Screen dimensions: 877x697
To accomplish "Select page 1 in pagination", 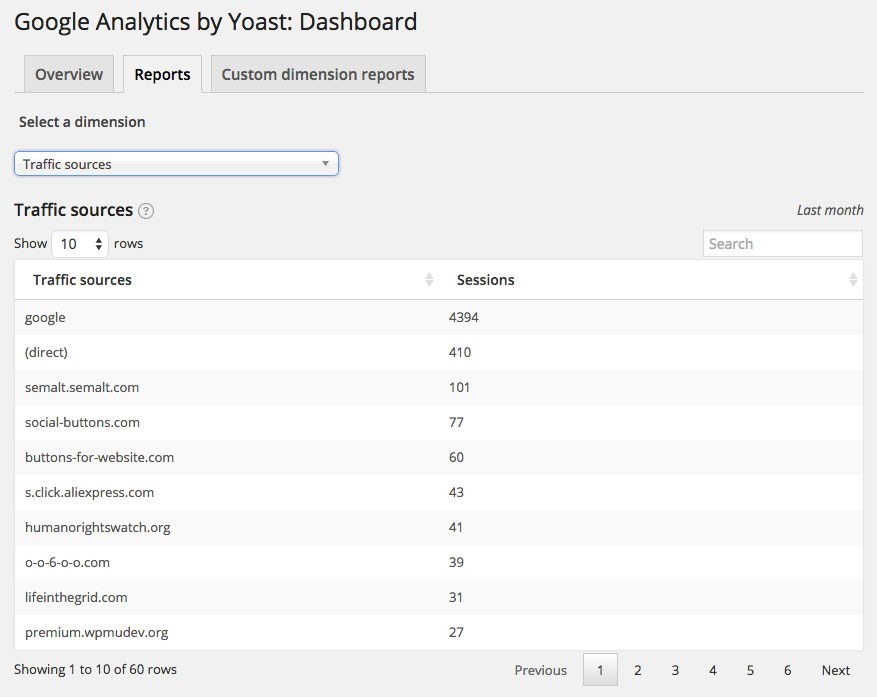I will (600, 670).
